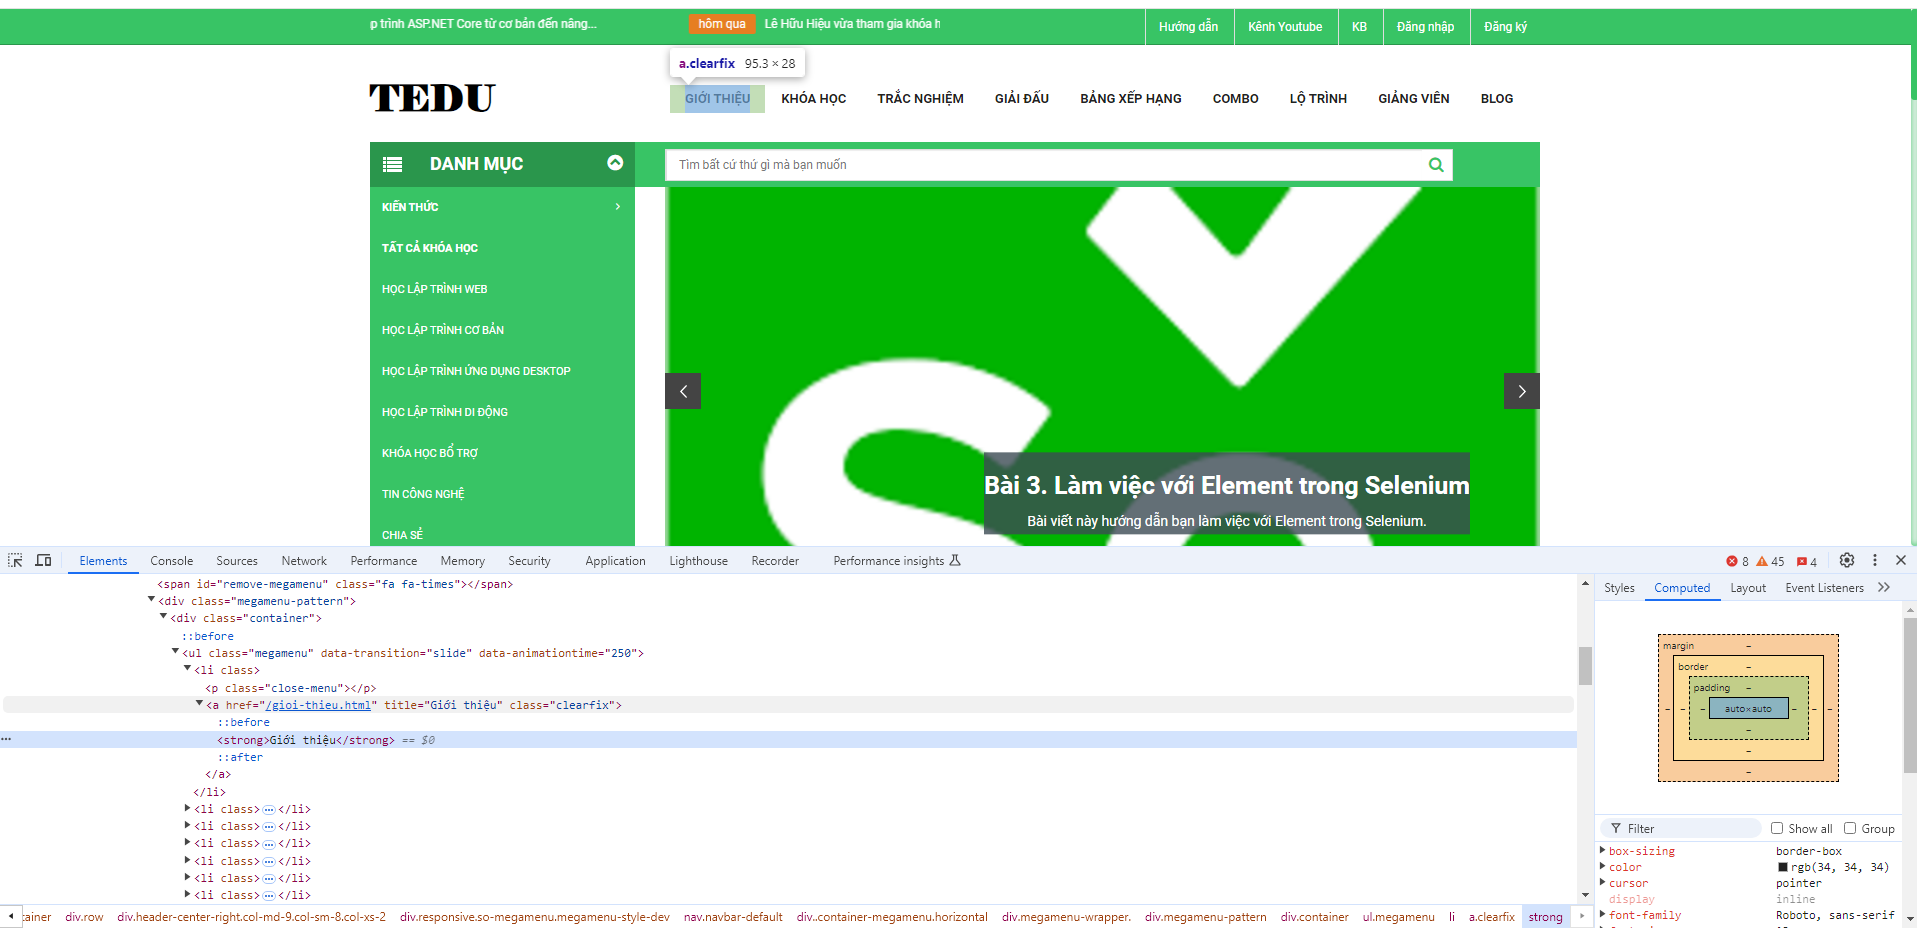Switch to the Console tab
Screen dimensions: 1917x928
(x=171, y=561)
